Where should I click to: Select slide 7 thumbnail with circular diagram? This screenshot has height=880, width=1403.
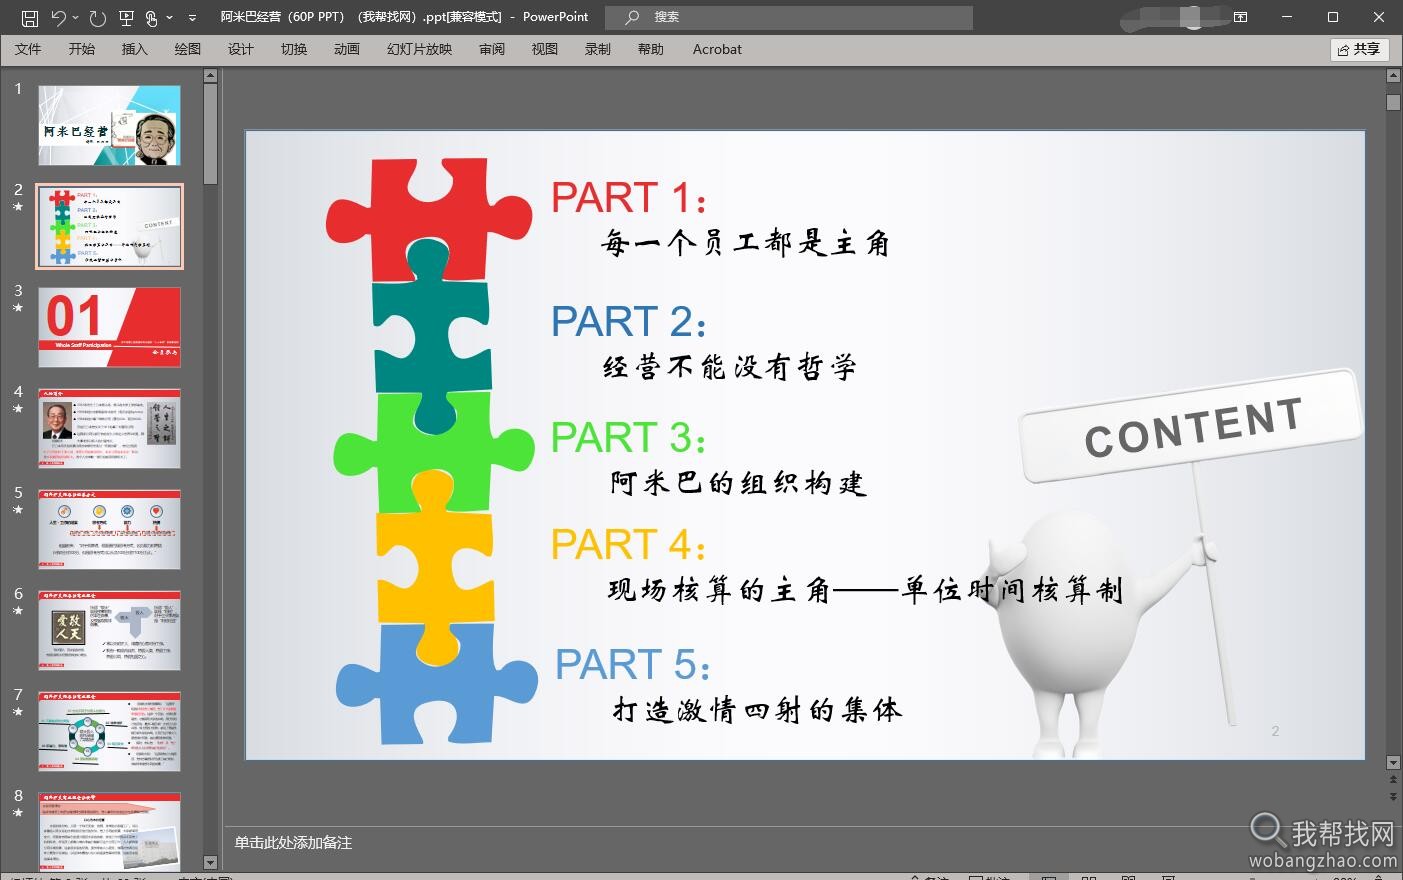110,731
